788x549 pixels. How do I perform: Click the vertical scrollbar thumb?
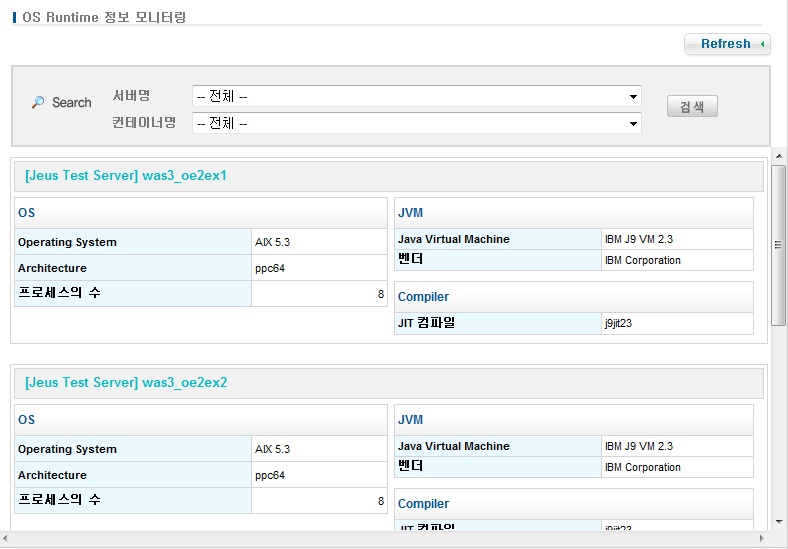pos(778,245)
